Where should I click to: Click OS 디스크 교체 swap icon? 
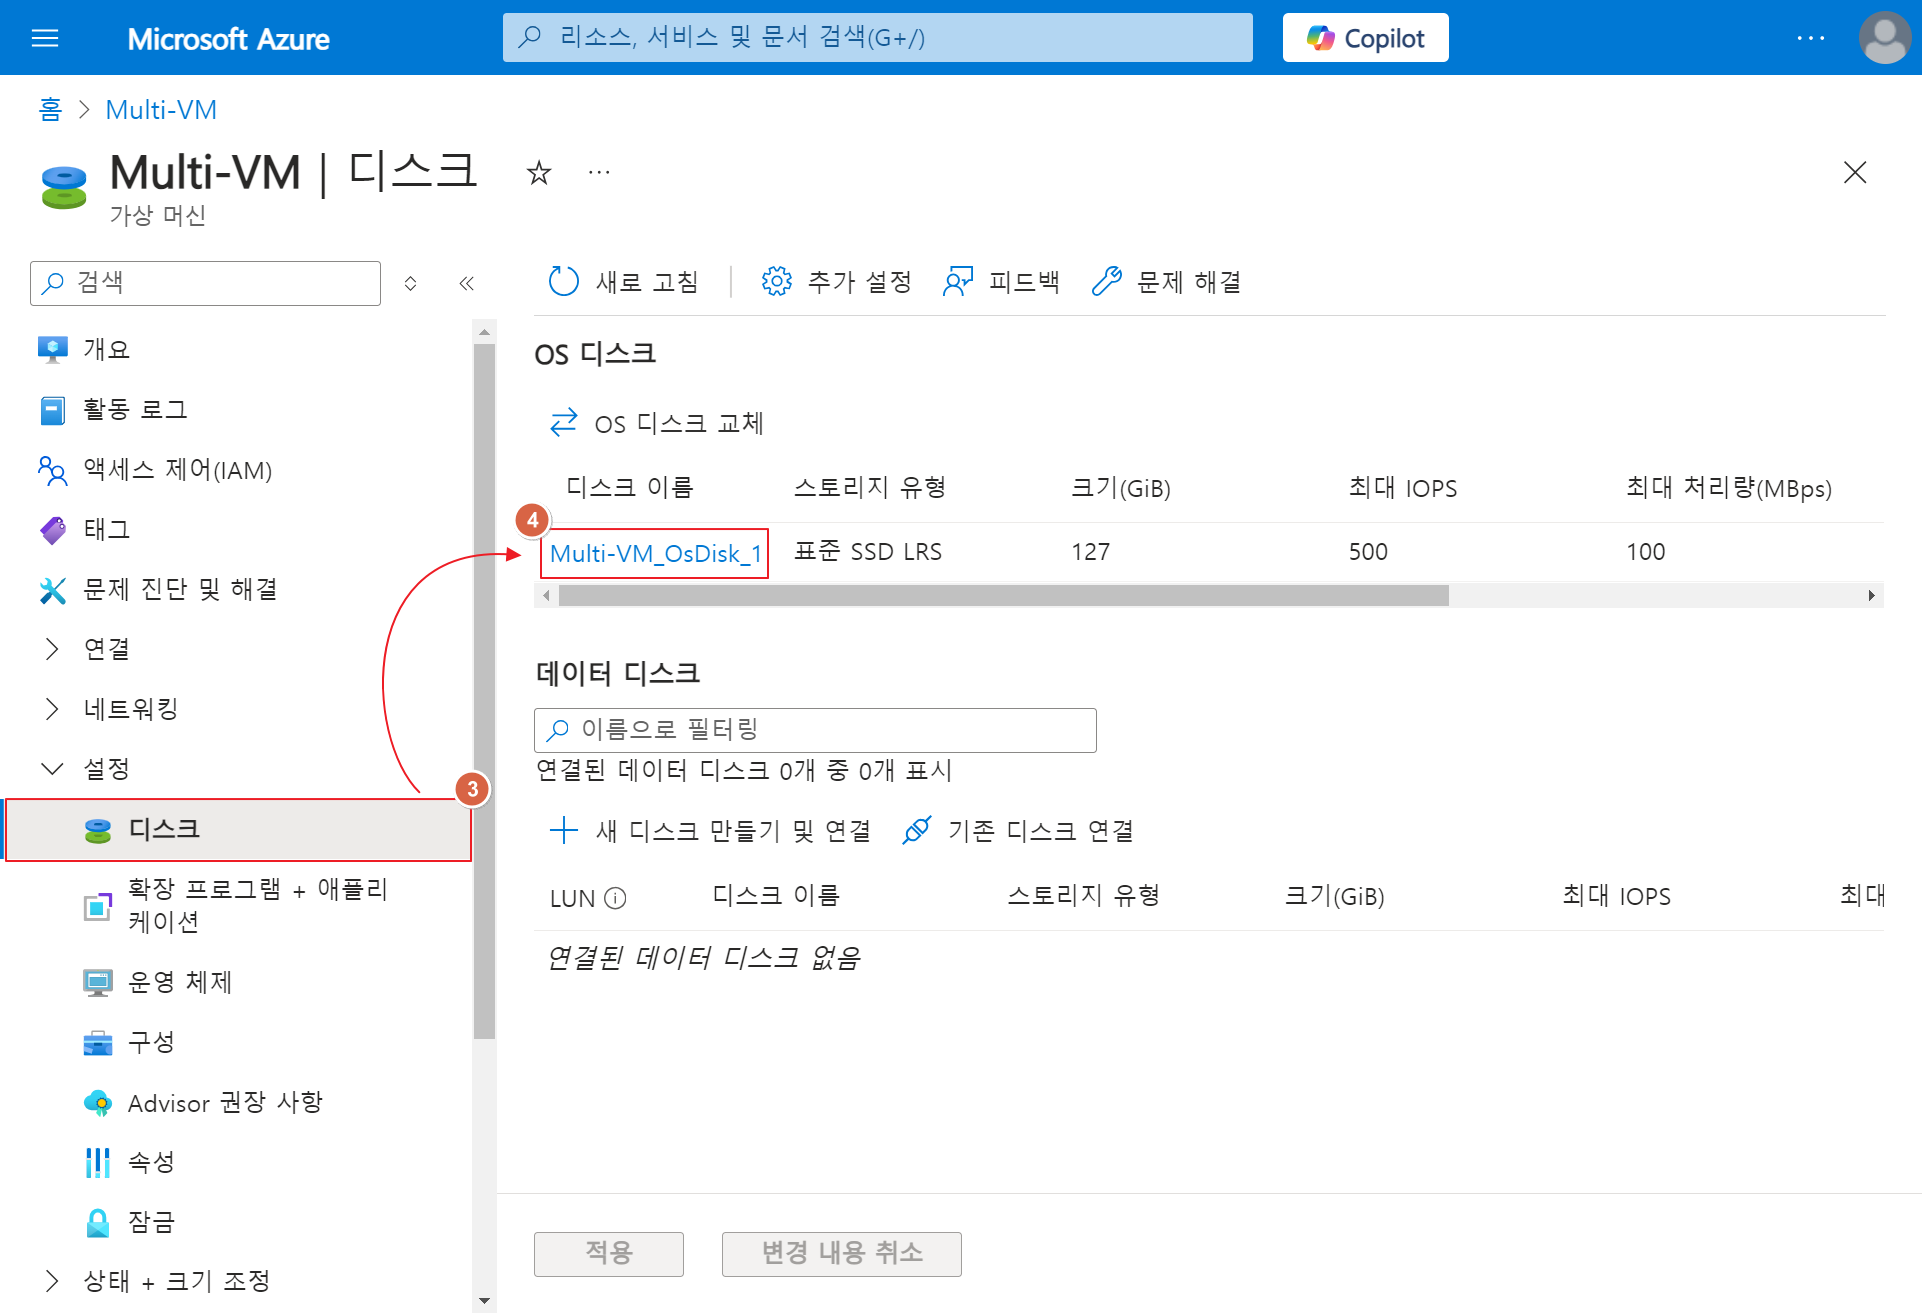(564, 423)
